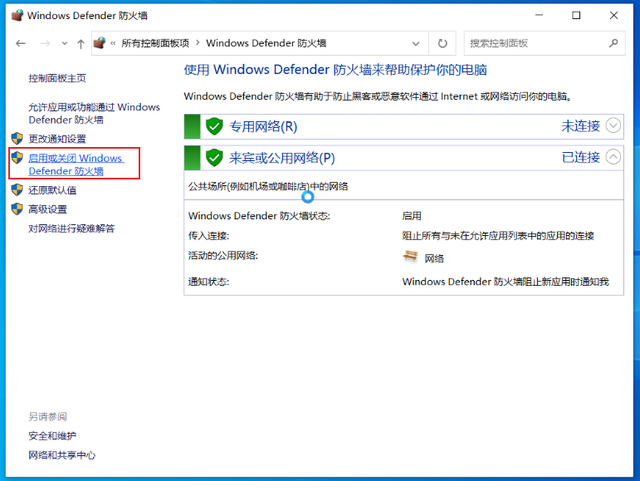Open 高级设置 link
This screenshot has height=481, width=640.
point(47,209)
